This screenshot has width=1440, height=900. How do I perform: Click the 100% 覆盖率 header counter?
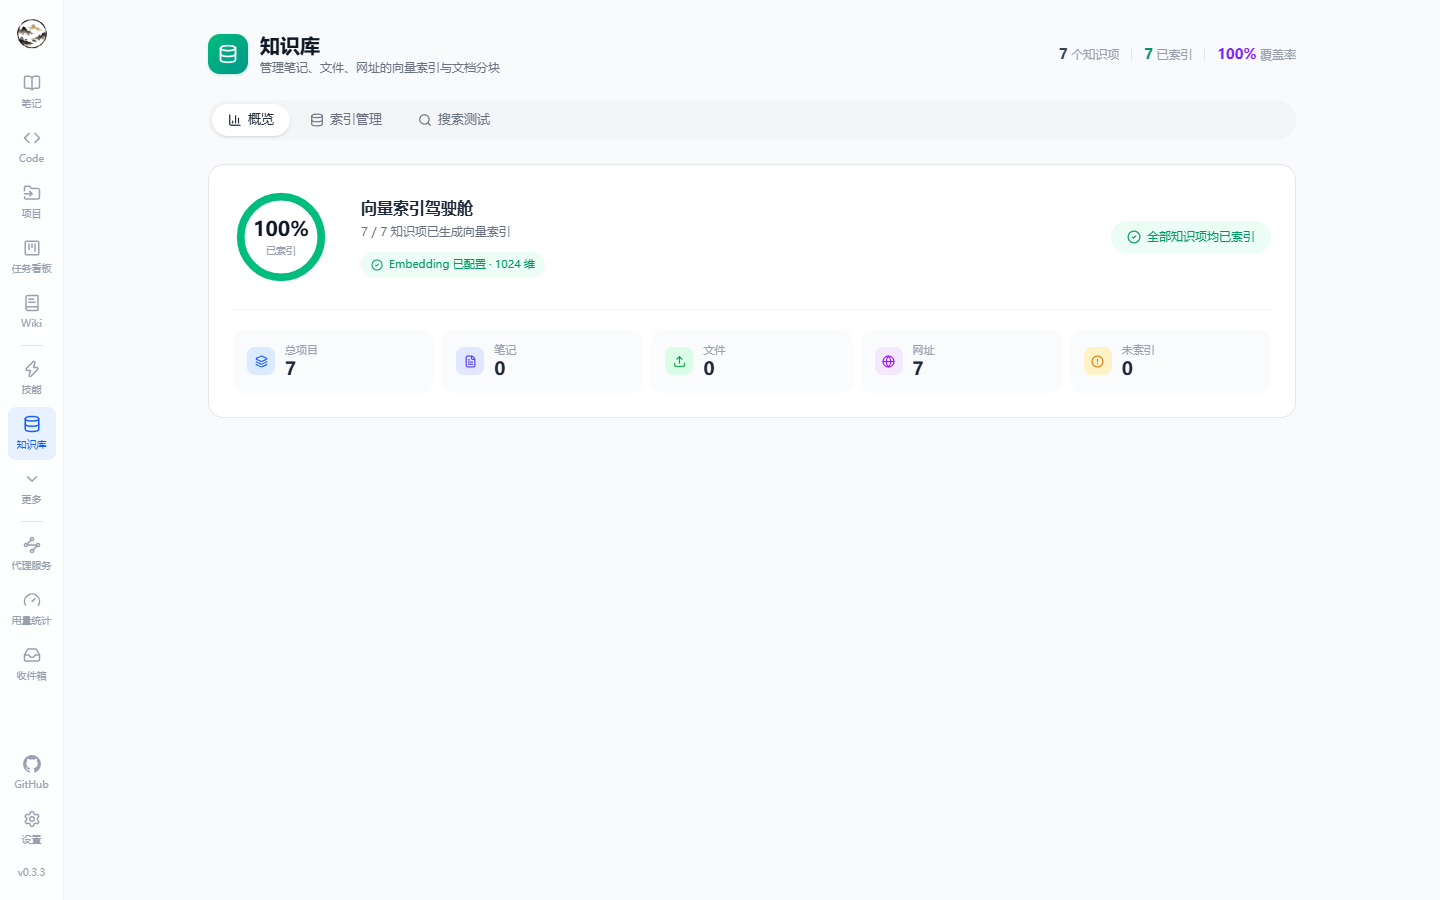click(1257, 54)
